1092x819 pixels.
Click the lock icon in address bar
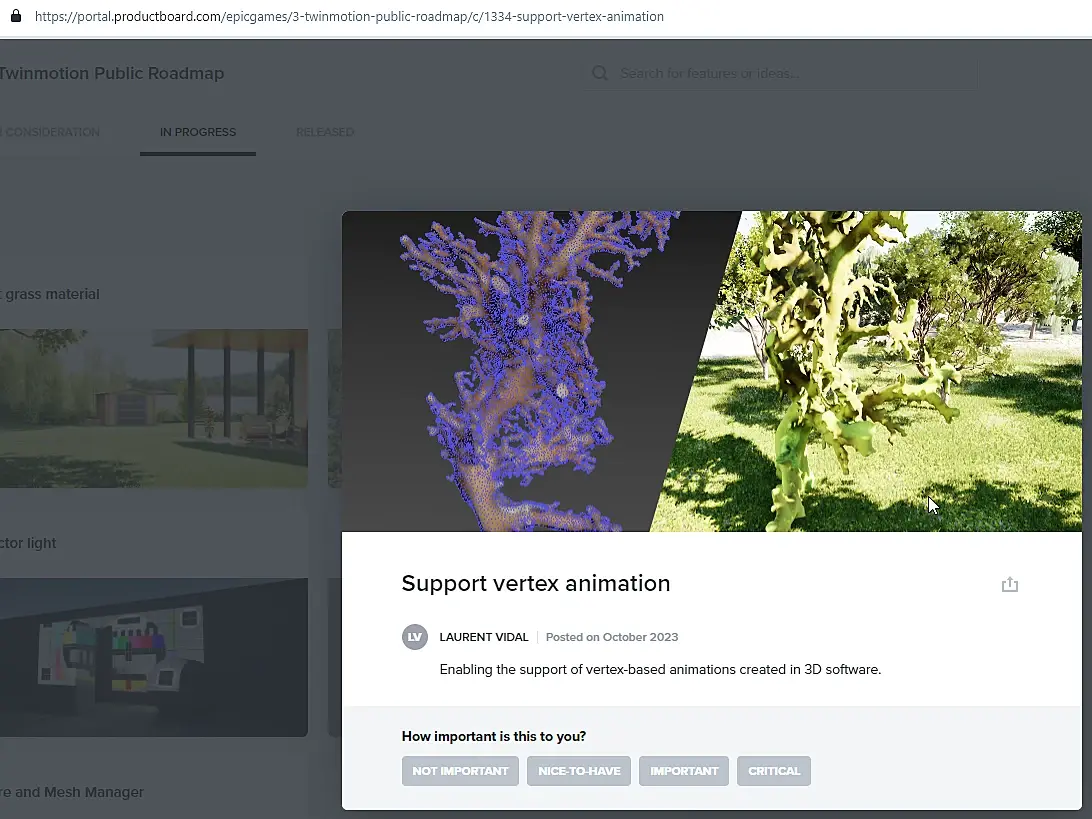16,15
